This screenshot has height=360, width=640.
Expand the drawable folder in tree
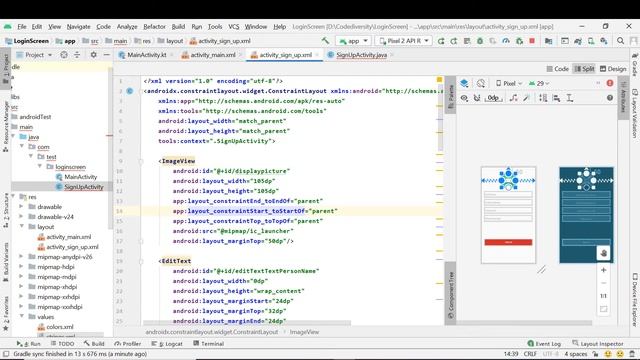tap(21, 207)
